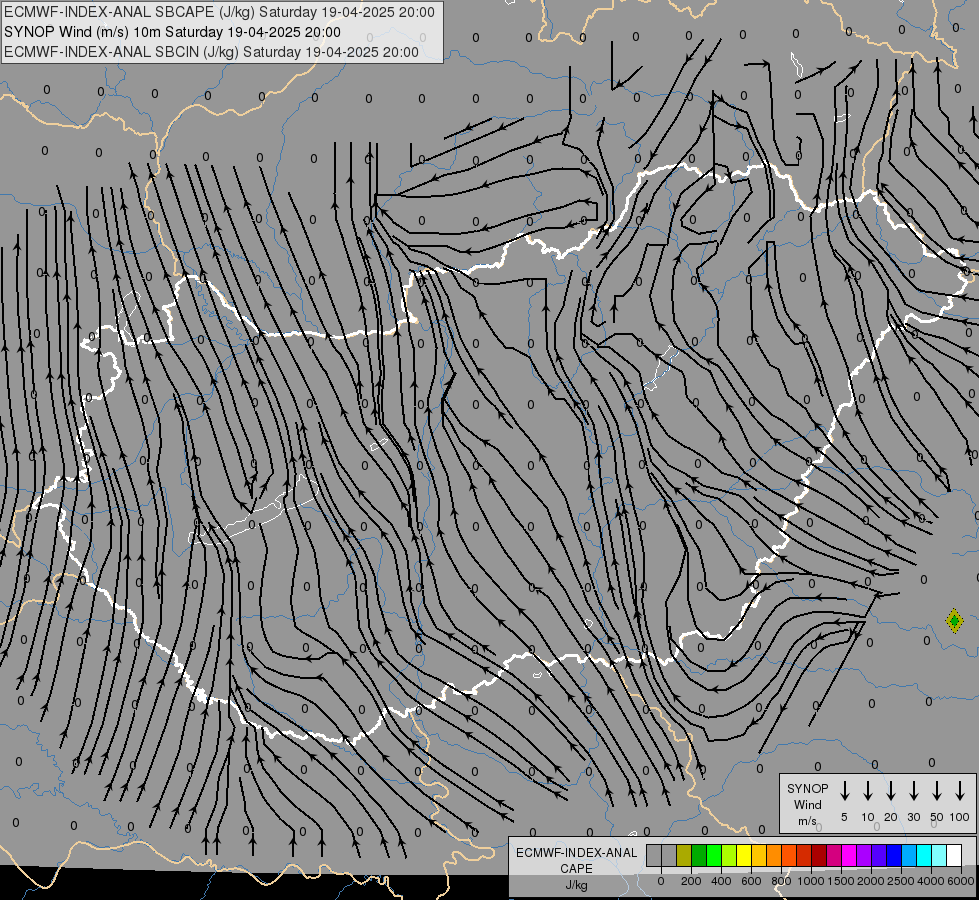Click the 600 tick label on the CAPE scale

[x=751, y=881]
